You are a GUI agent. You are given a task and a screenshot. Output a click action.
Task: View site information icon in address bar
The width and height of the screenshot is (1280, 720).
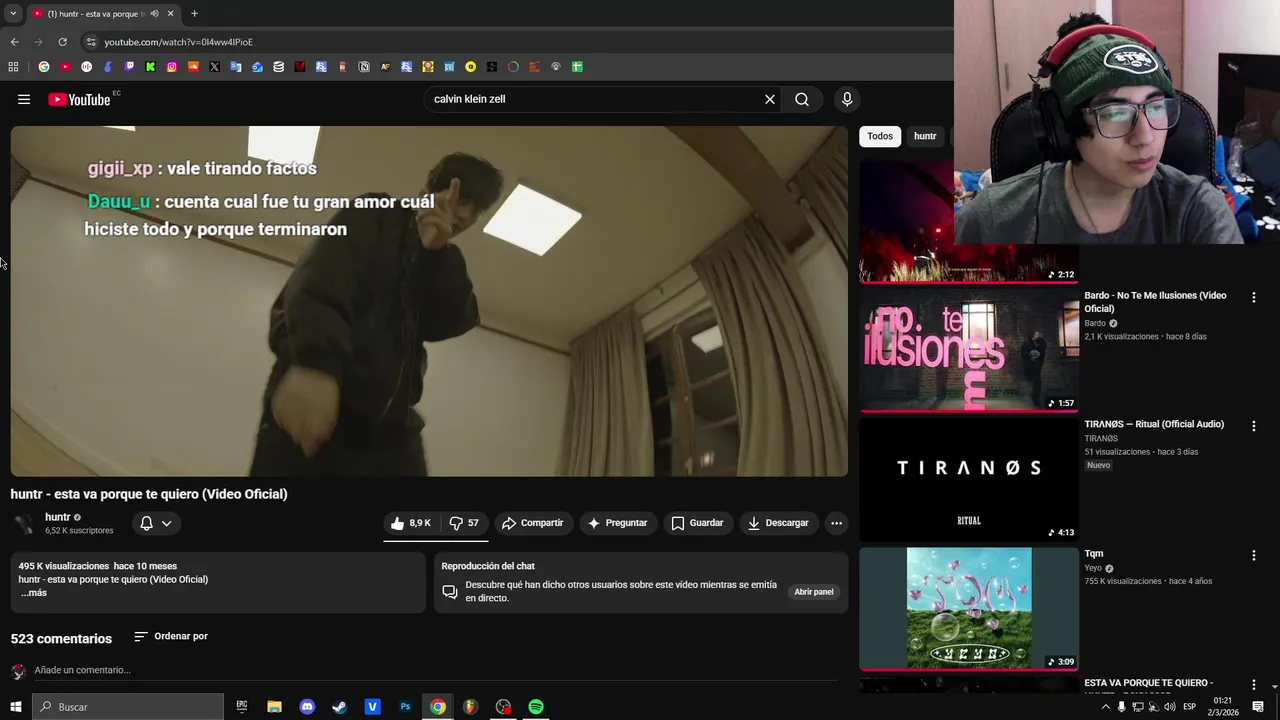tap(91, 42)
